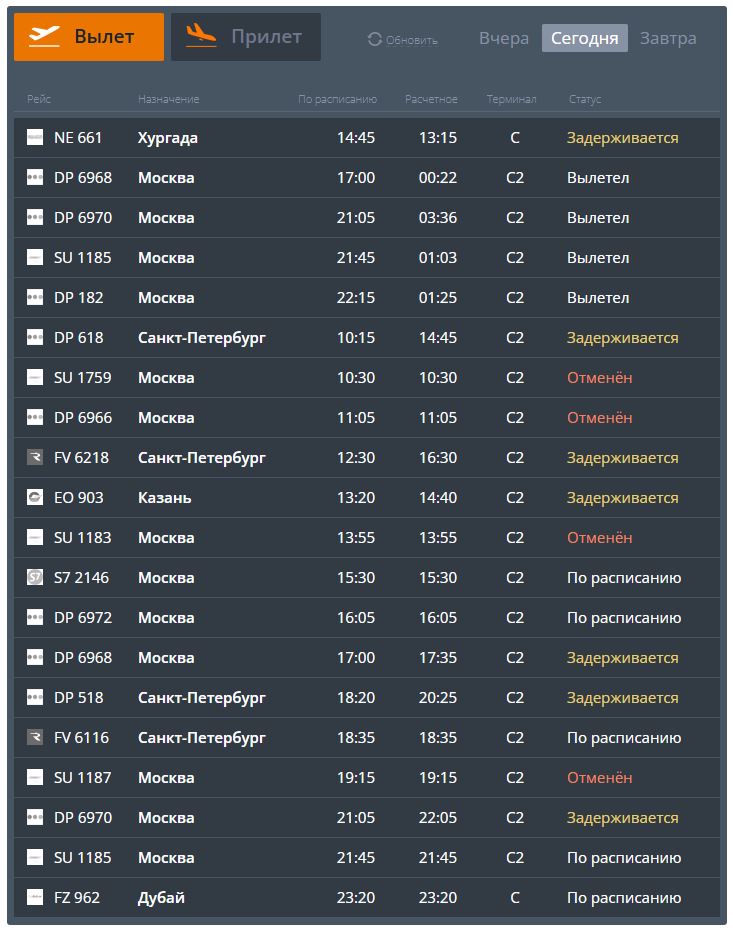Click the refresh icon next to Обновить
Viewport: 733px width, 933px height.
[375, 39]
